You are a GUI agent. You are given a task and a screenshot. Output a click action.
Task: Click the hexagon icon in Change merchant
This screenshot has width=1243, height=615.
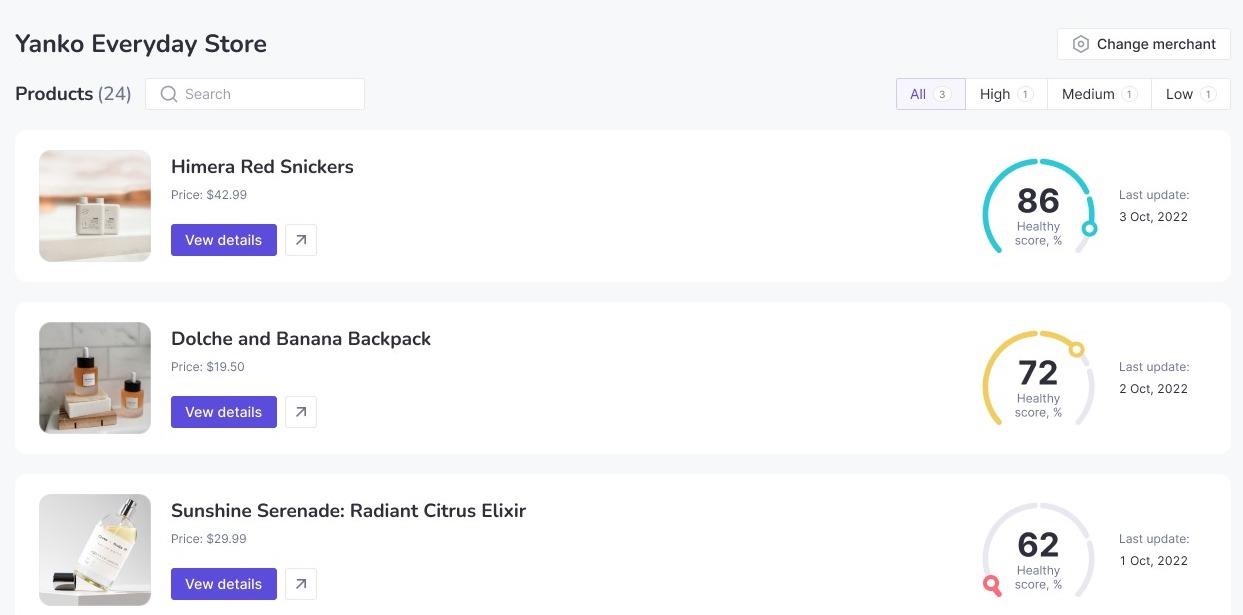coord(1080,44)
